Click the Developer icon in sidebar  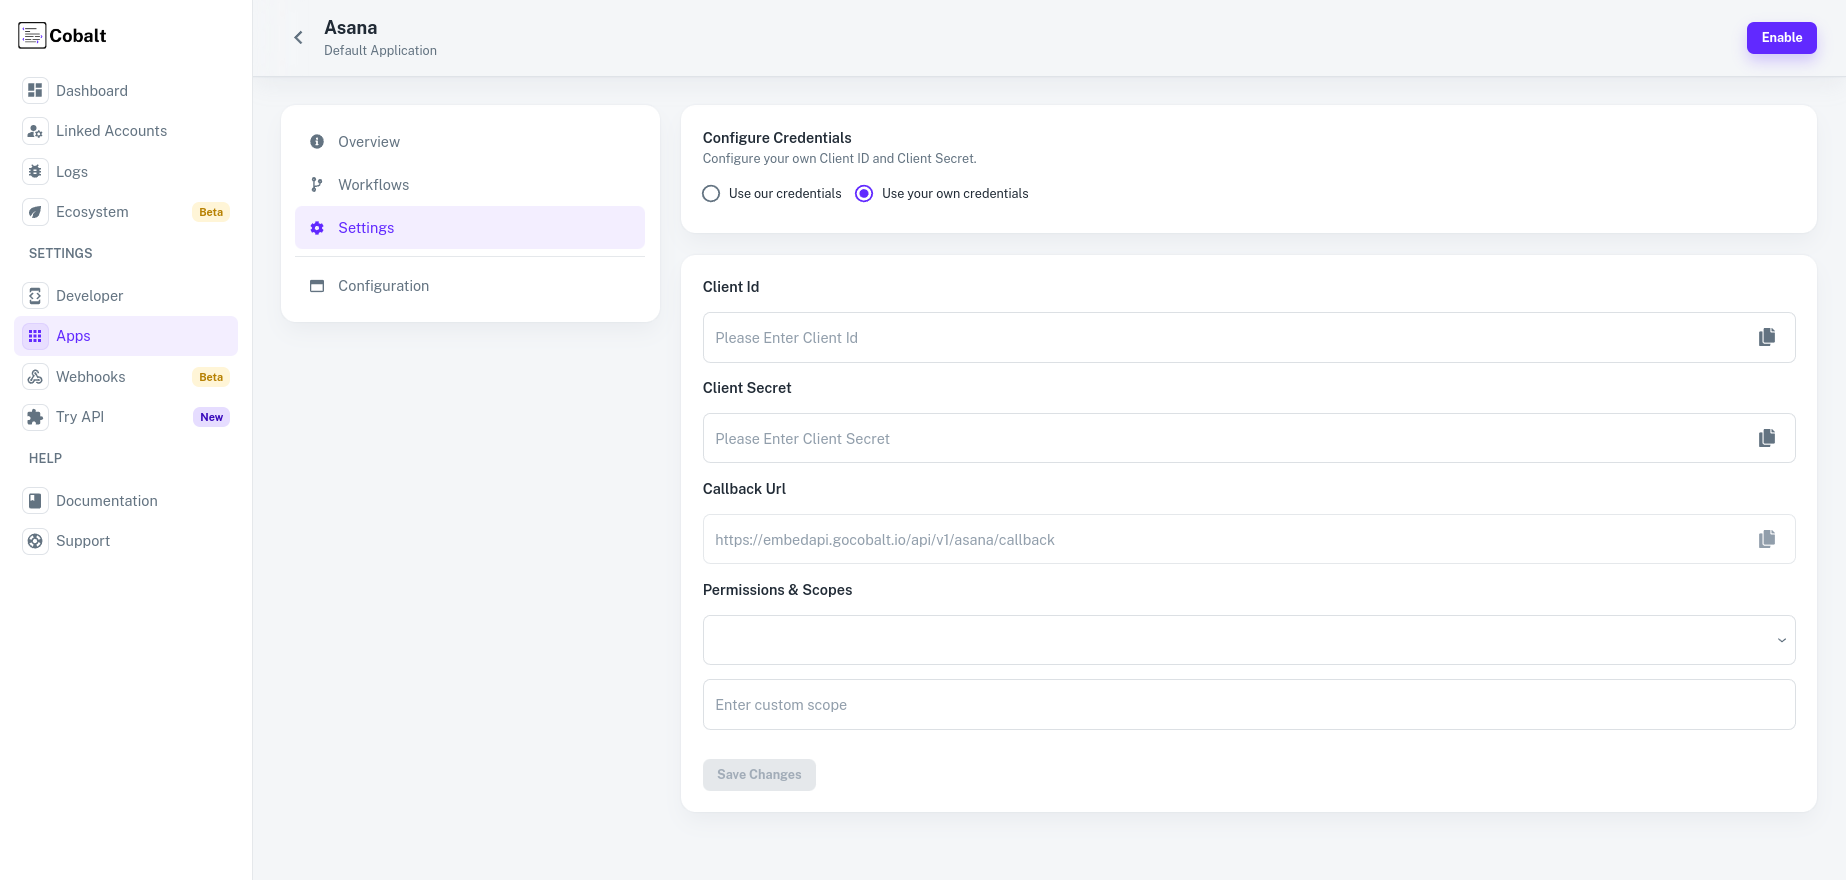pyautogui.click(x=35, y=296)
